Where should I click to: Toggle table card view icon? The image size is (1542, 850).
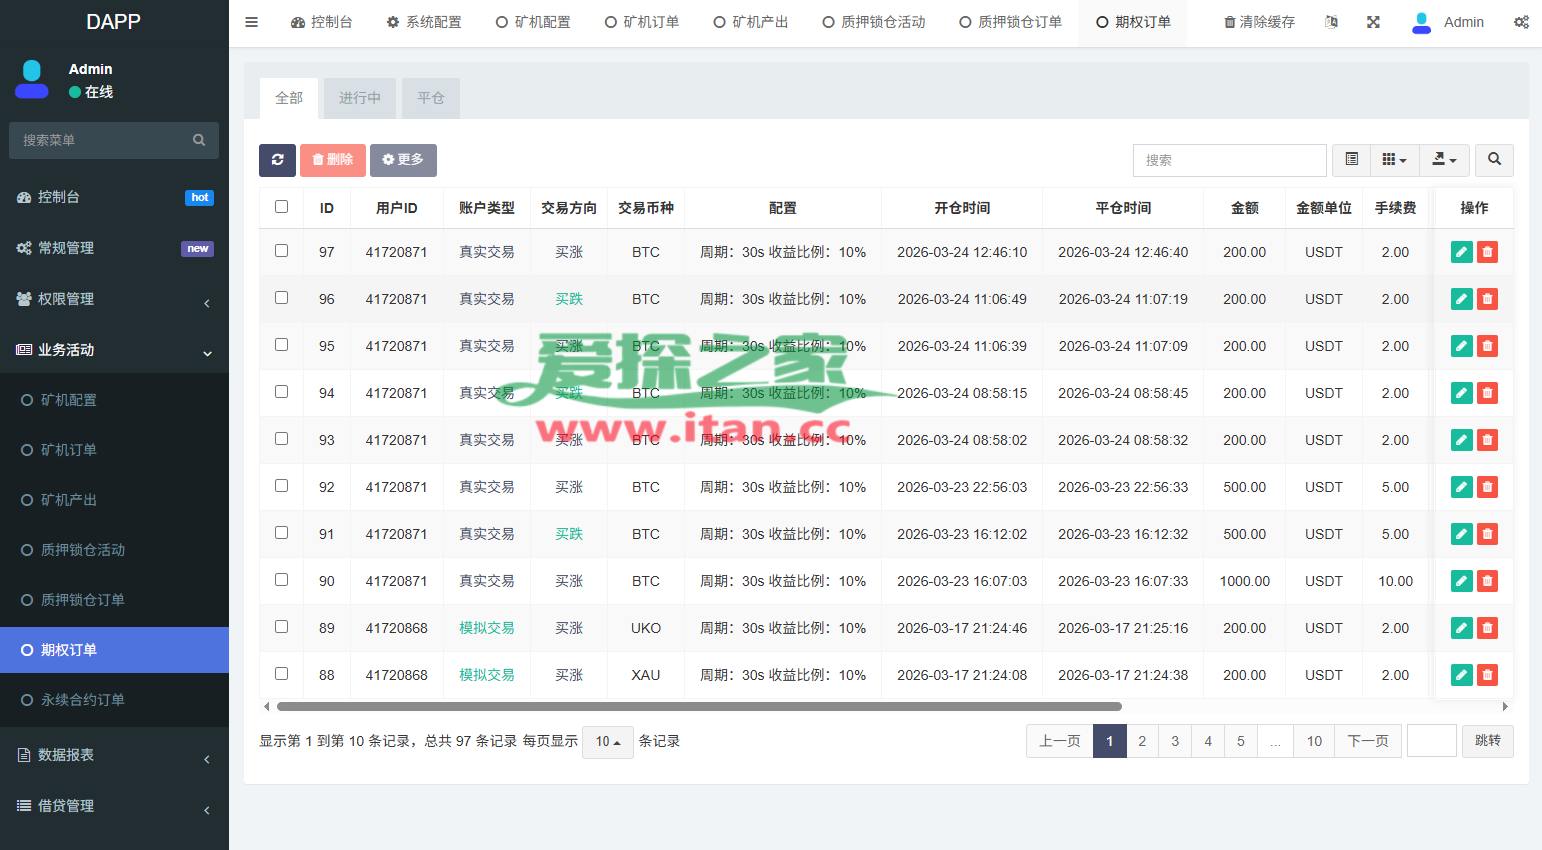pos(1351,160)
